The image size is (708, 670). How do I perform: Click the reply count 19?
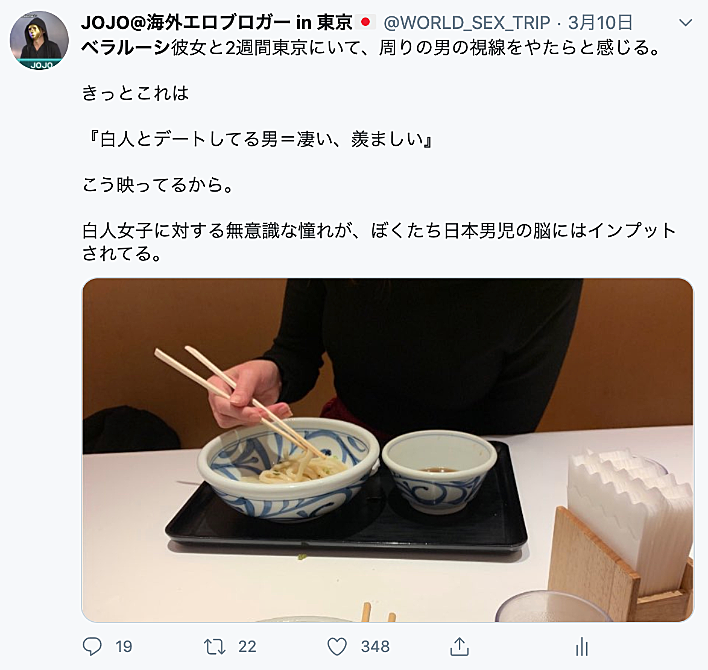[123, 647]
